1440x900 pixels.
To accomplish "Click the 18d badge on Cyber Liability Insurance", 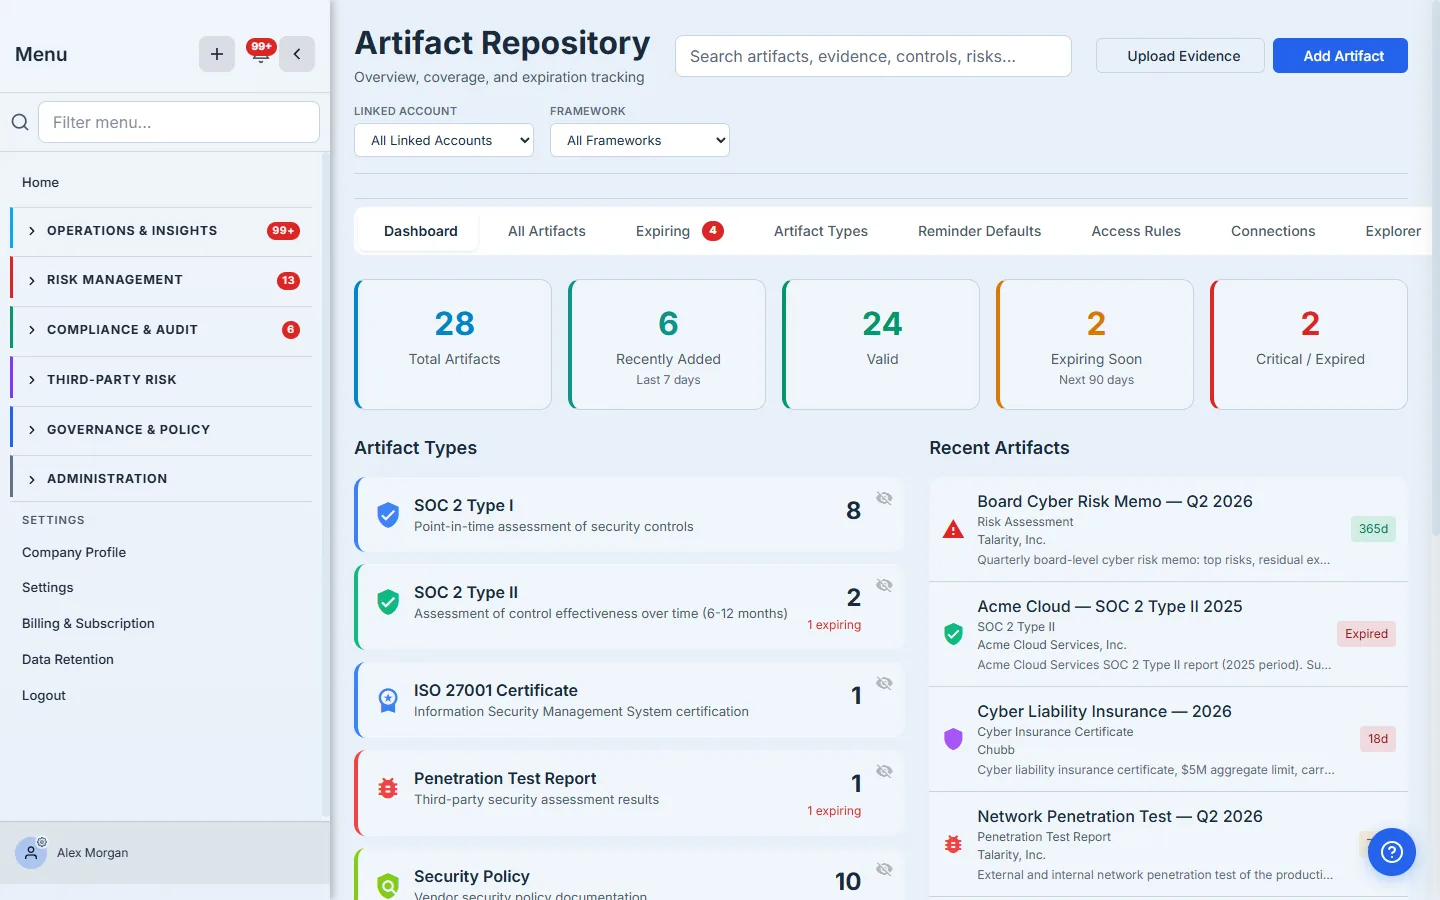I will pos(1378,739).
